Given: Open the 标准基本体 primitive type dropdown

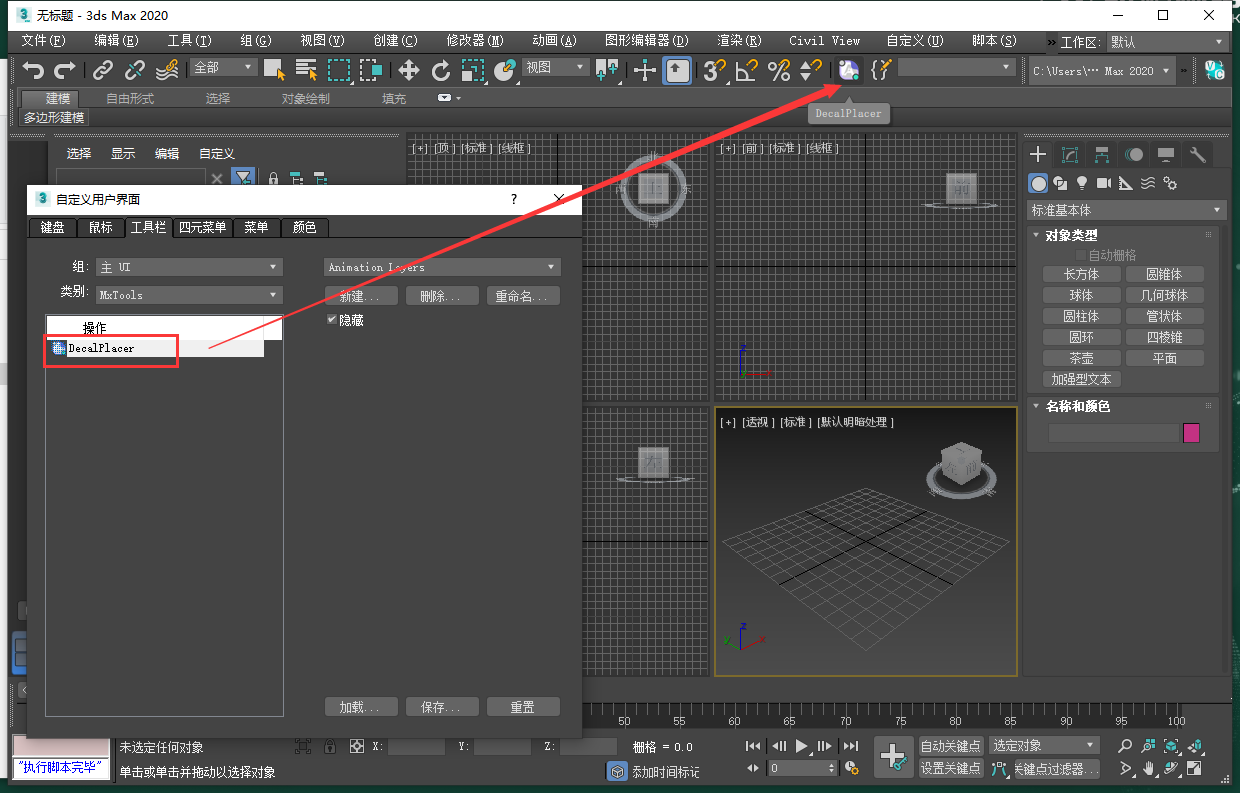Looking at the screenshot, I should pyautogui.click(x=1126, y=210).
